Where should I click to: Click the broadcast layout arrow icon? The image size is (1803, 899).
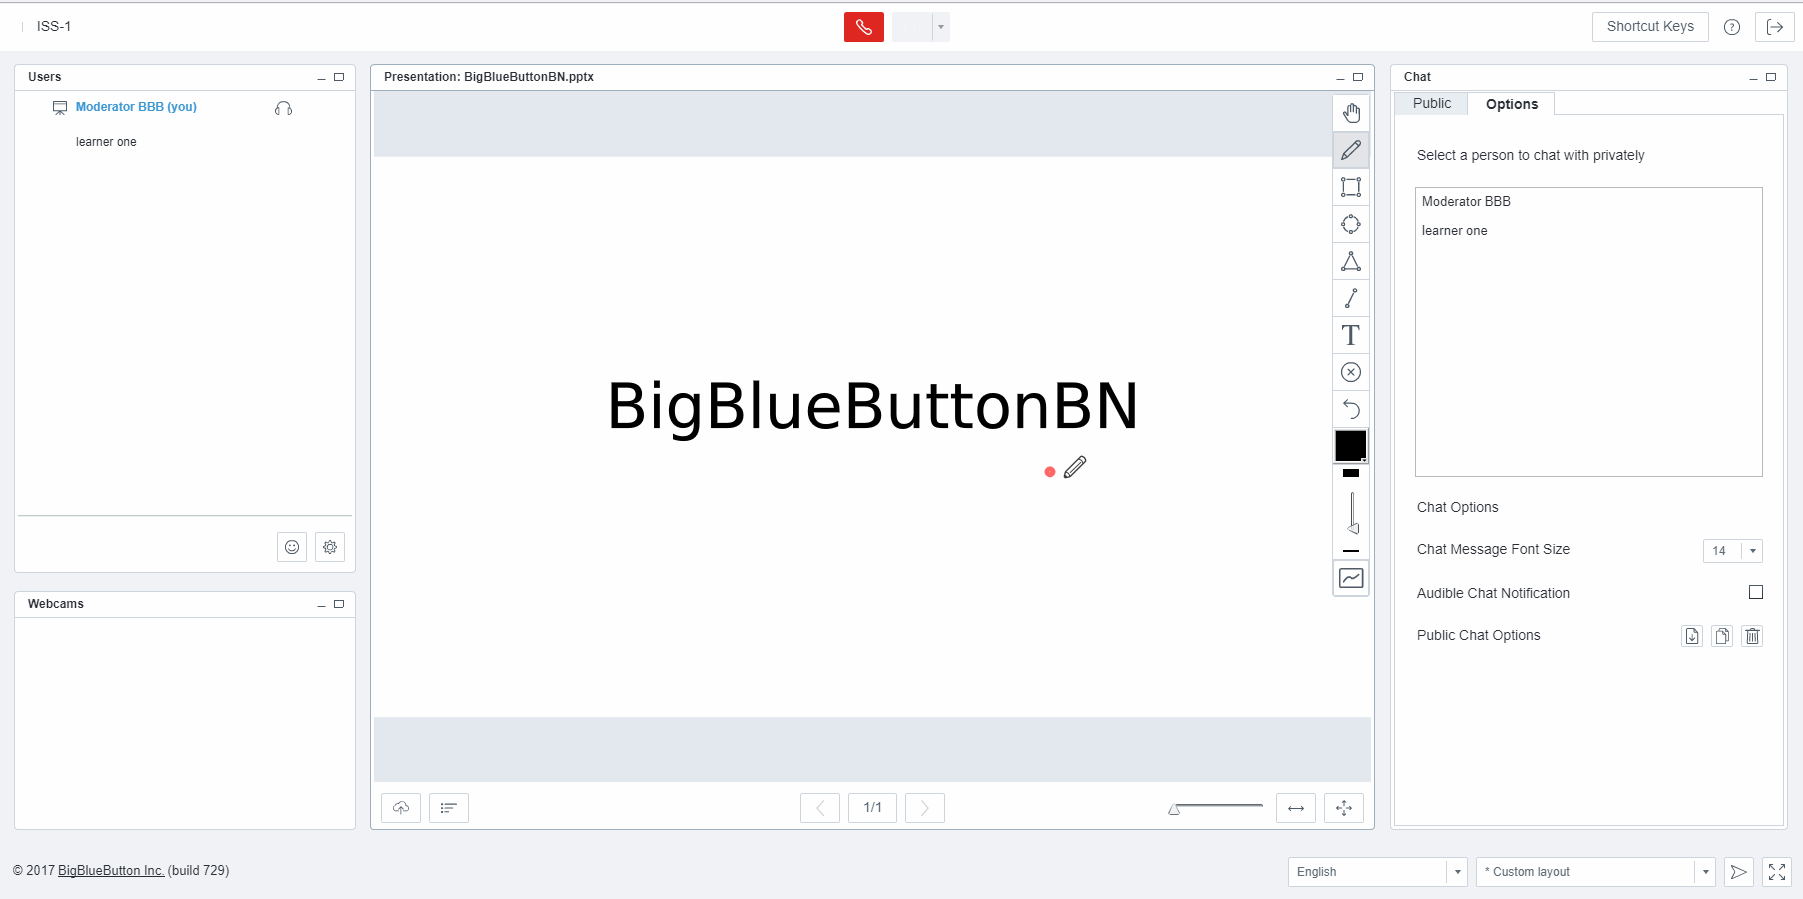pos(1739,872)
